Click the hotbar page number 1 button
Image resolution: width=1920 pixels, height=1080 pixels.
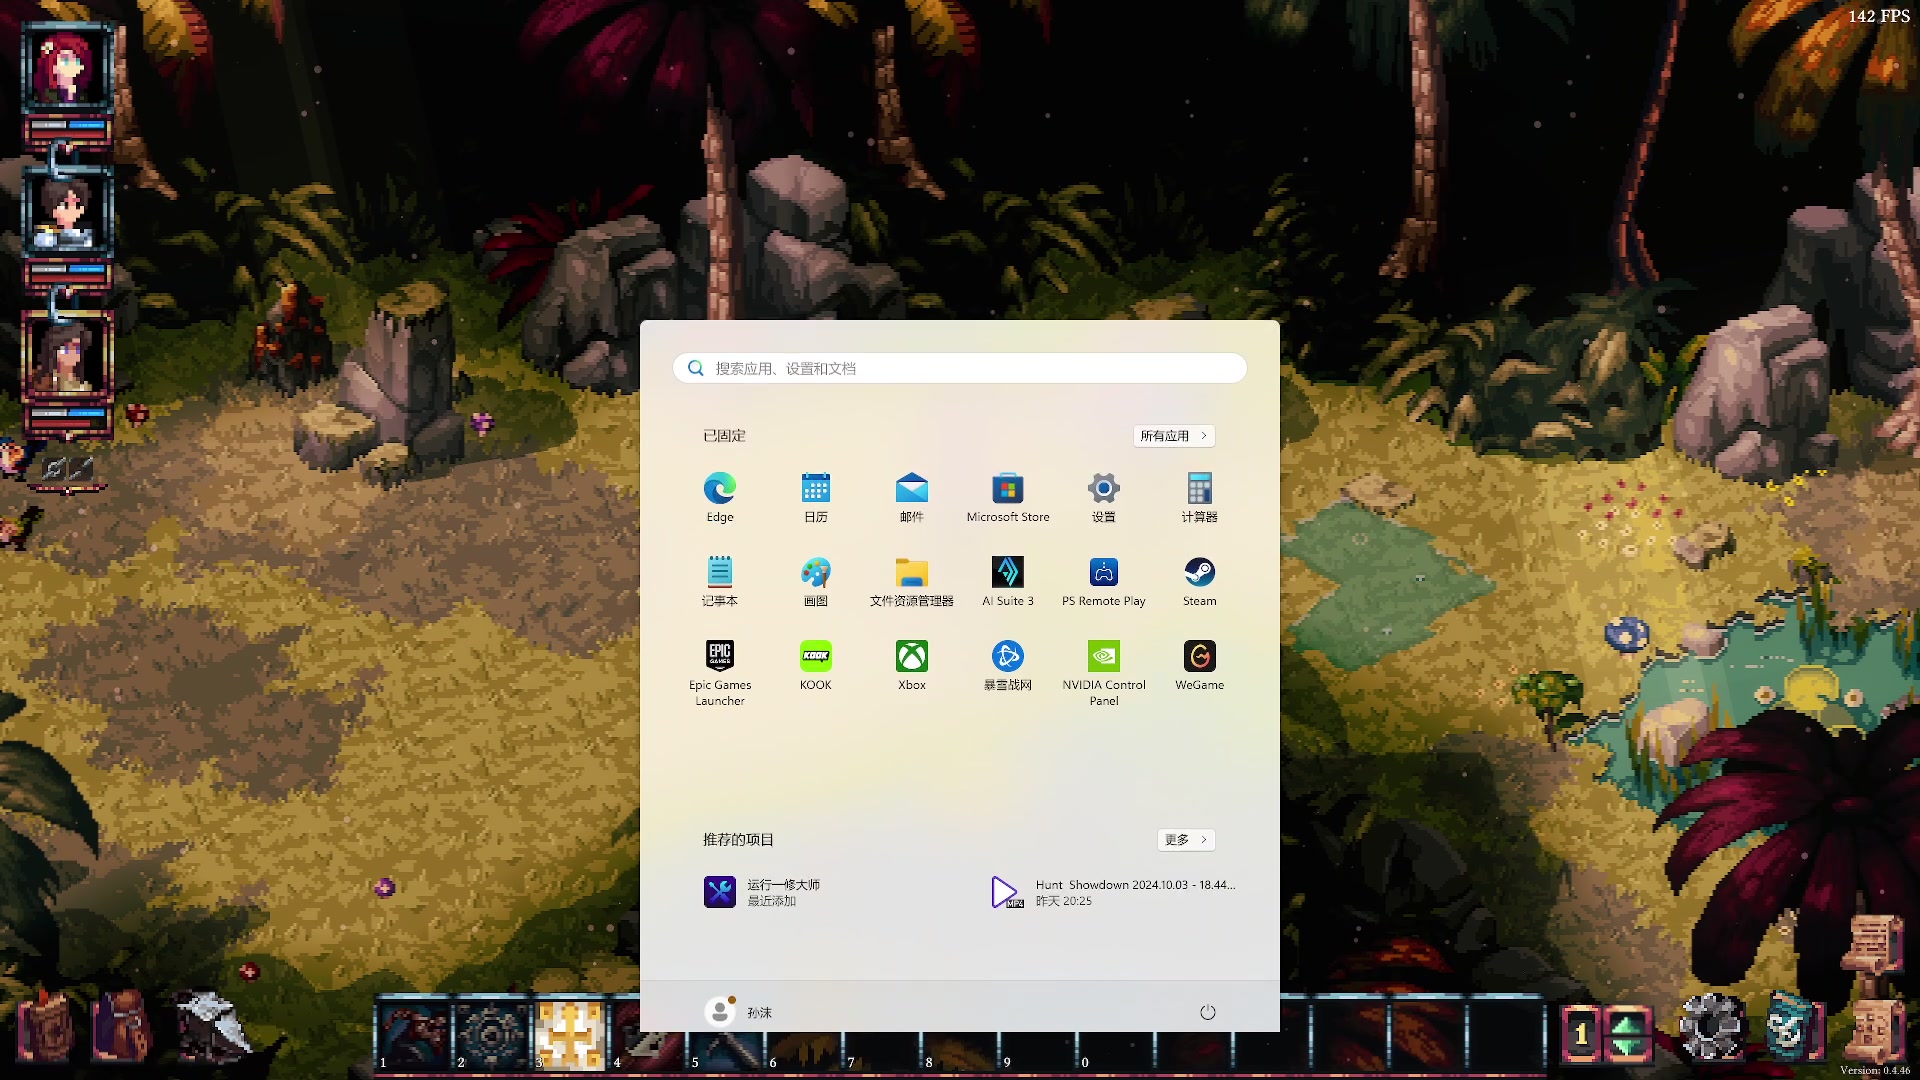click(x=1581, y=1033)
